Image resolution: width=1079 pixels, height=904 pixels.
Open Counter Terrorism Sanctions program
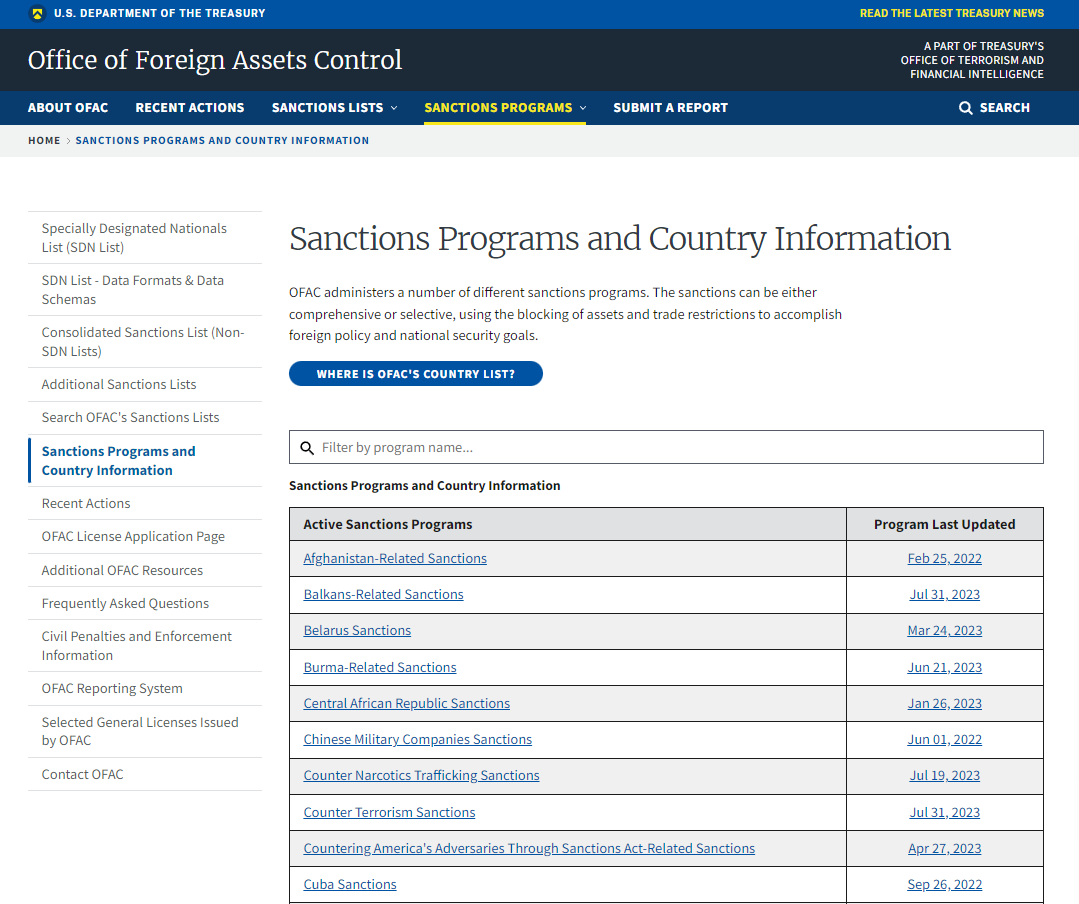click(389, 813)
